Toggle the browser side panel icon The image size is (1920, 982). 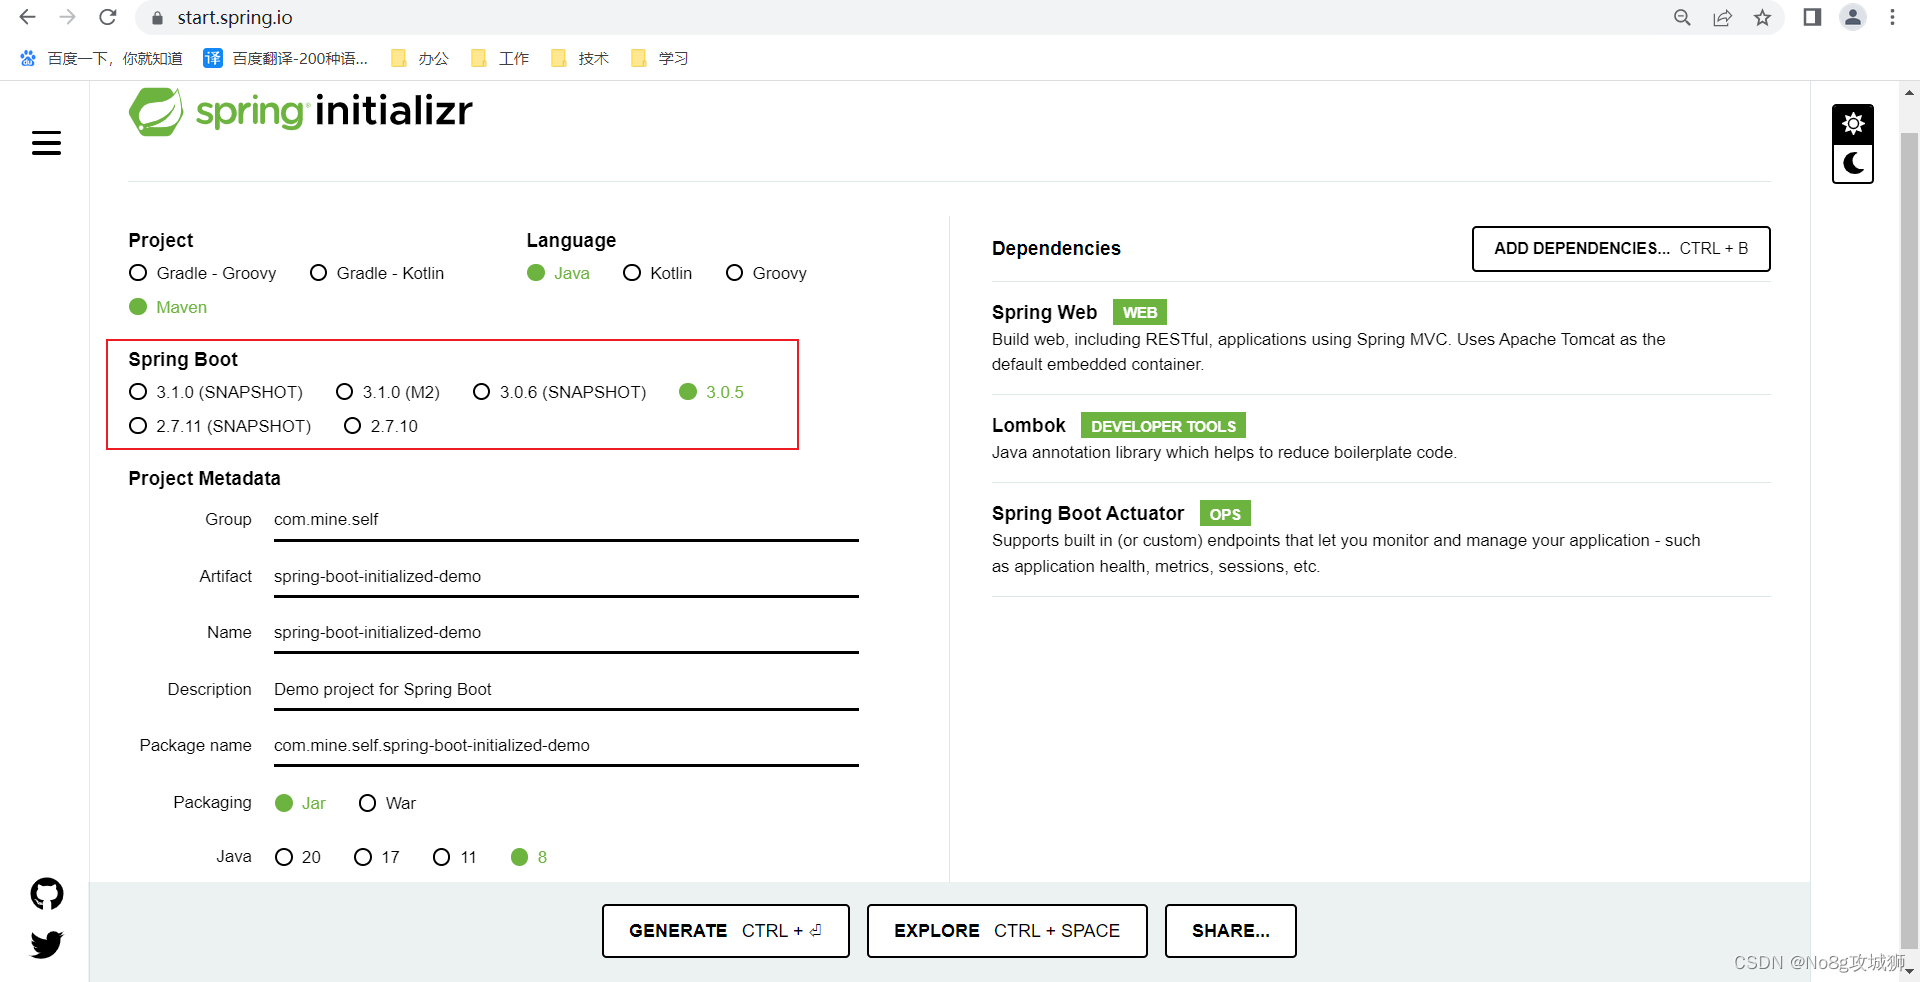[1812, 17]
